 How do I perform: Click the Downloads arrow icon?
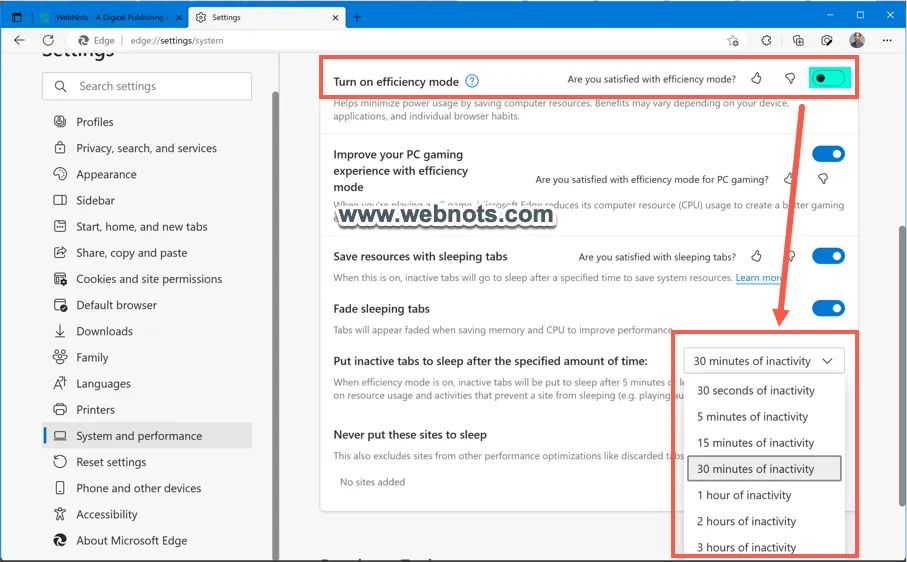point(60,331)
